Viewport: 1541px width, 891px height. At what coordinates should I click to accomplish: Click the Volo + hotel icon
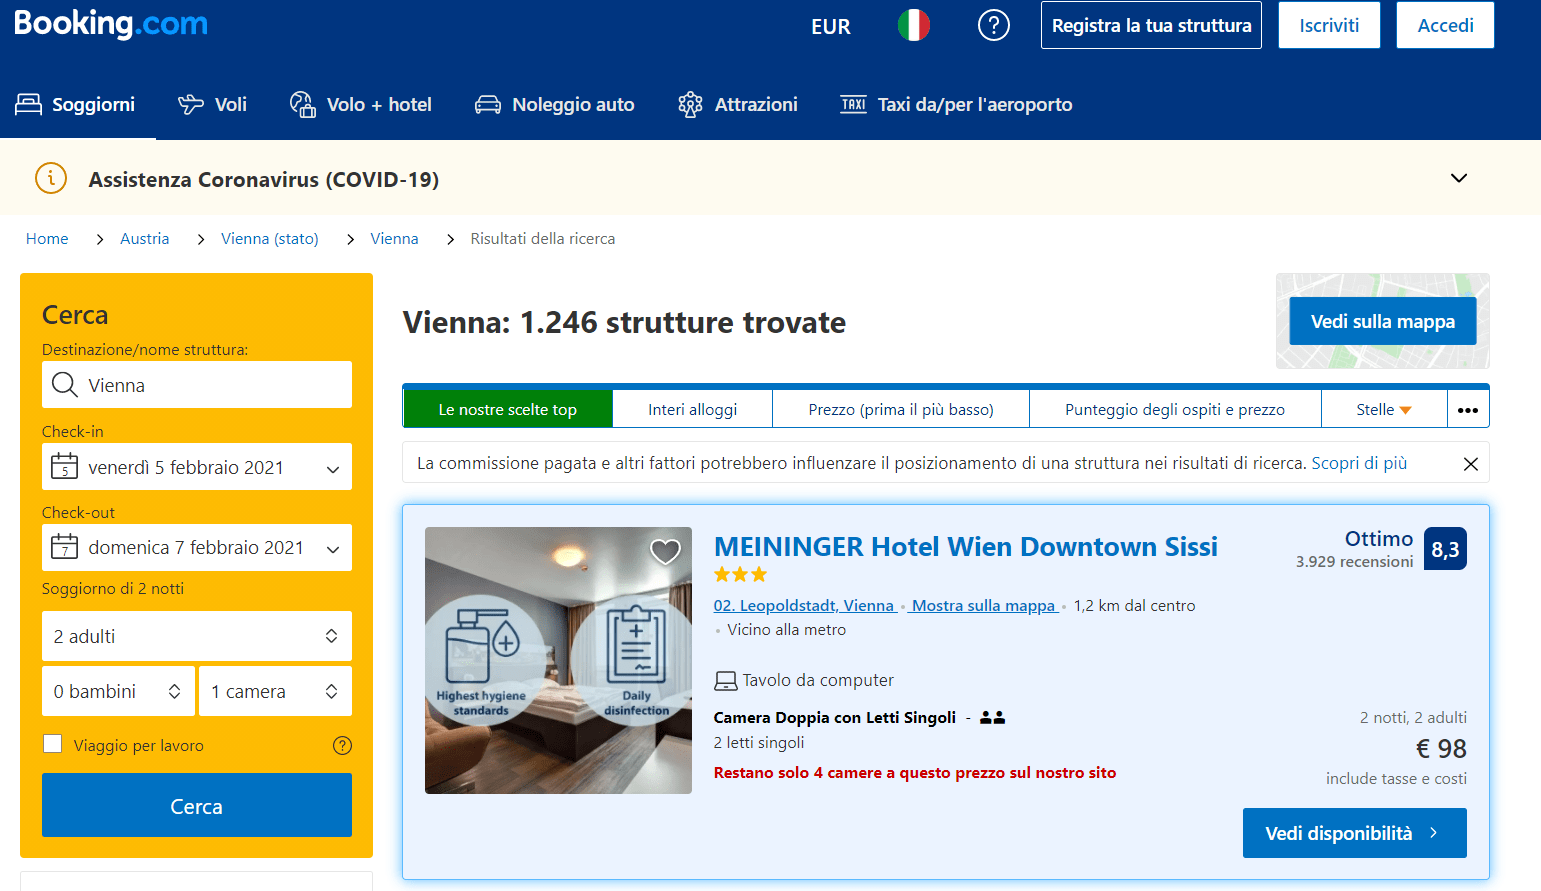pyautogui.click(x=302, y=104)
